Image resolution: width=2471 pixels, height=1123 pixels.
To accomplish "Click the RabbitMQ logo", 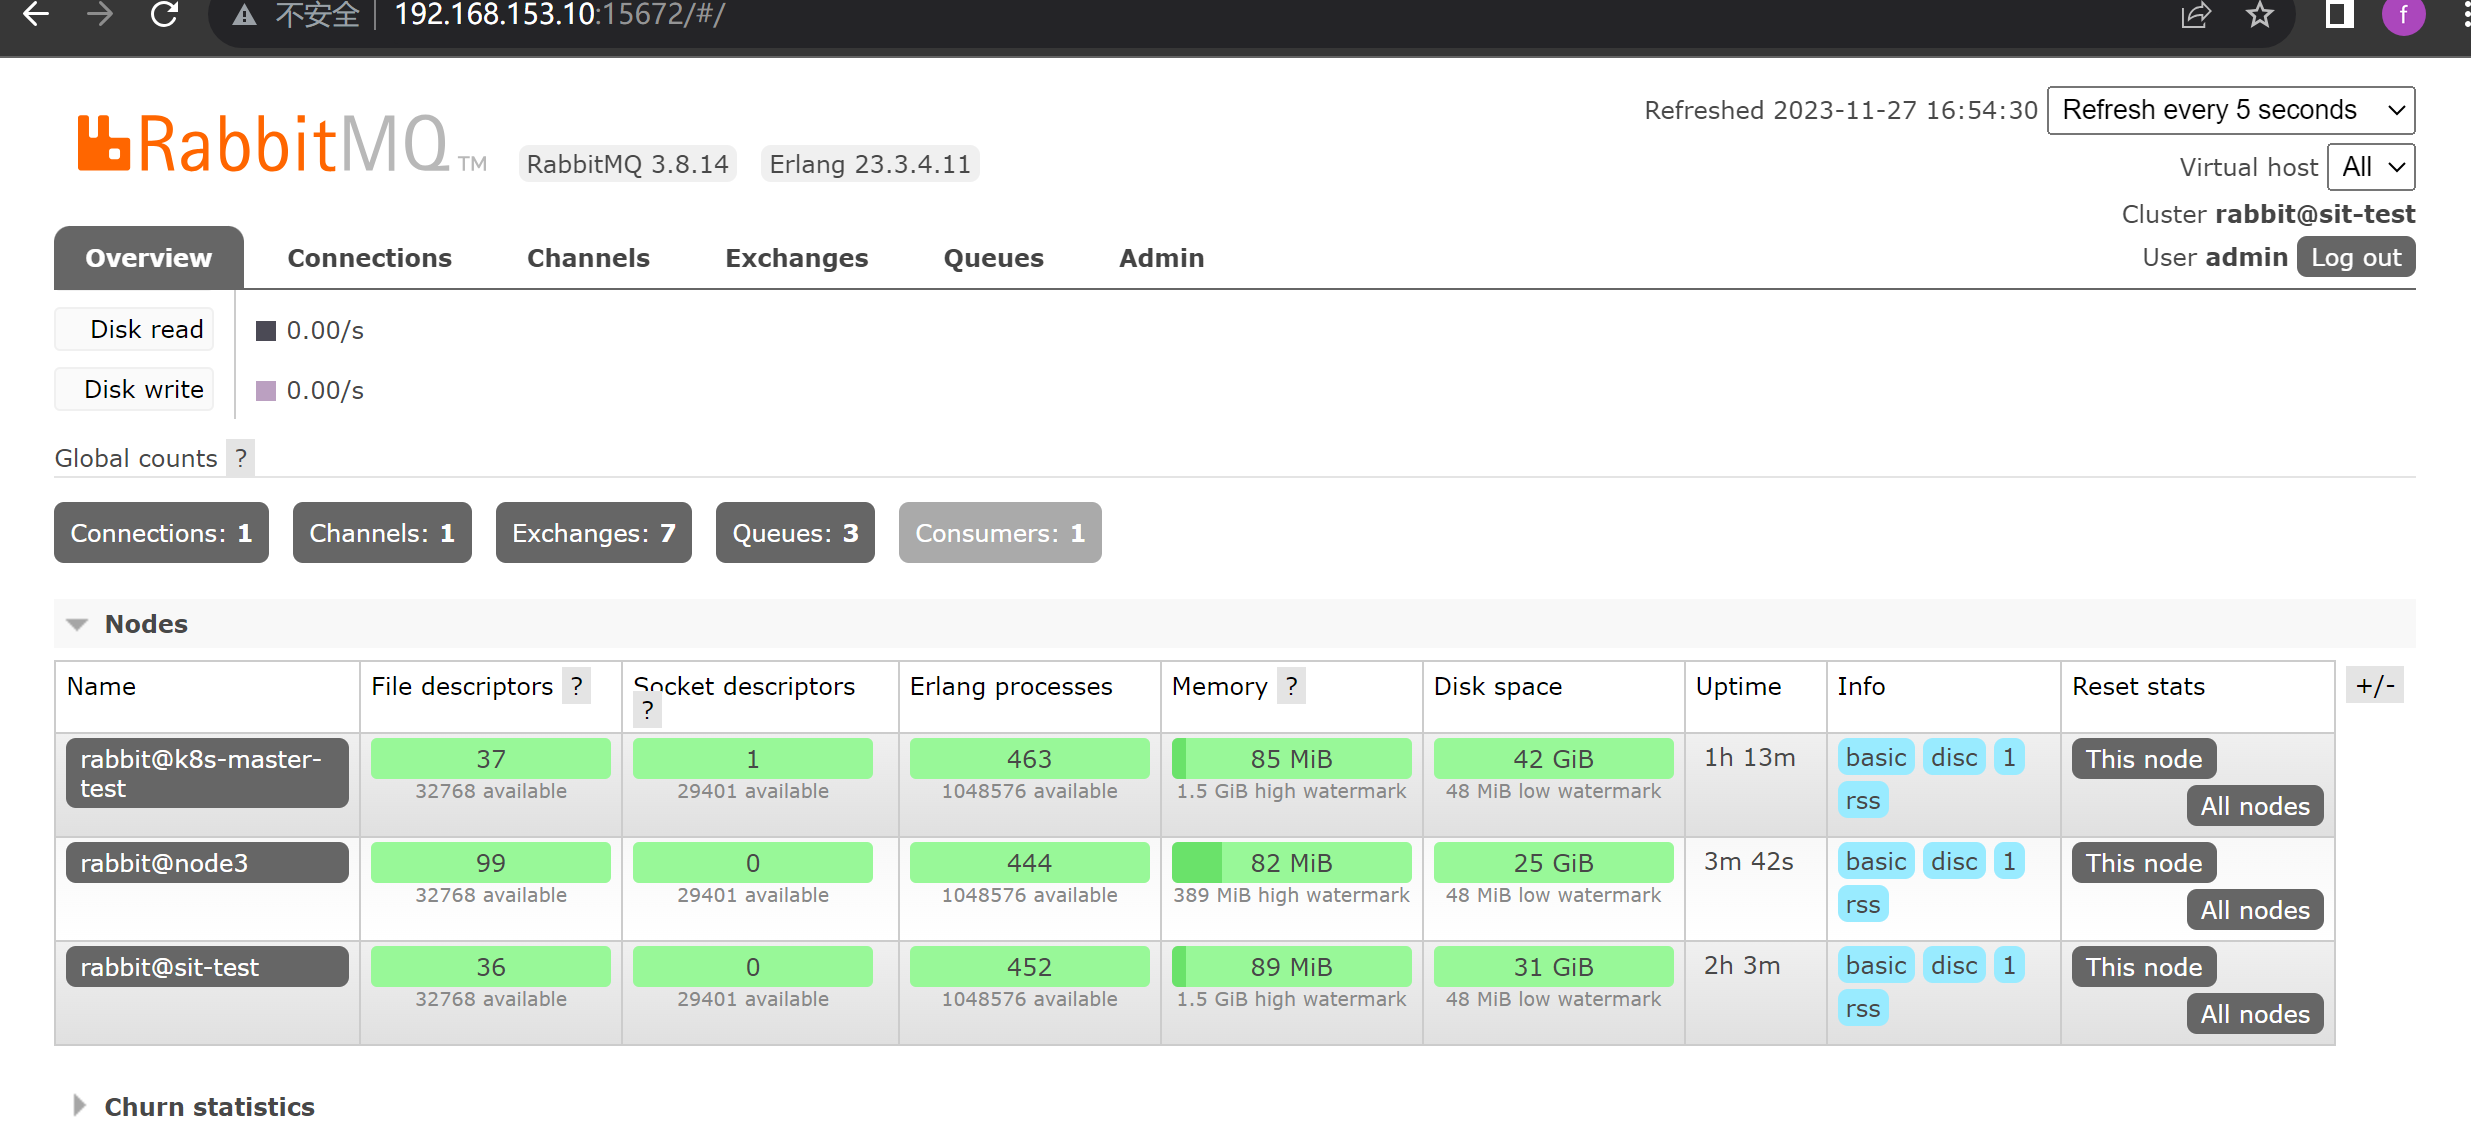I will pos(265,145).
